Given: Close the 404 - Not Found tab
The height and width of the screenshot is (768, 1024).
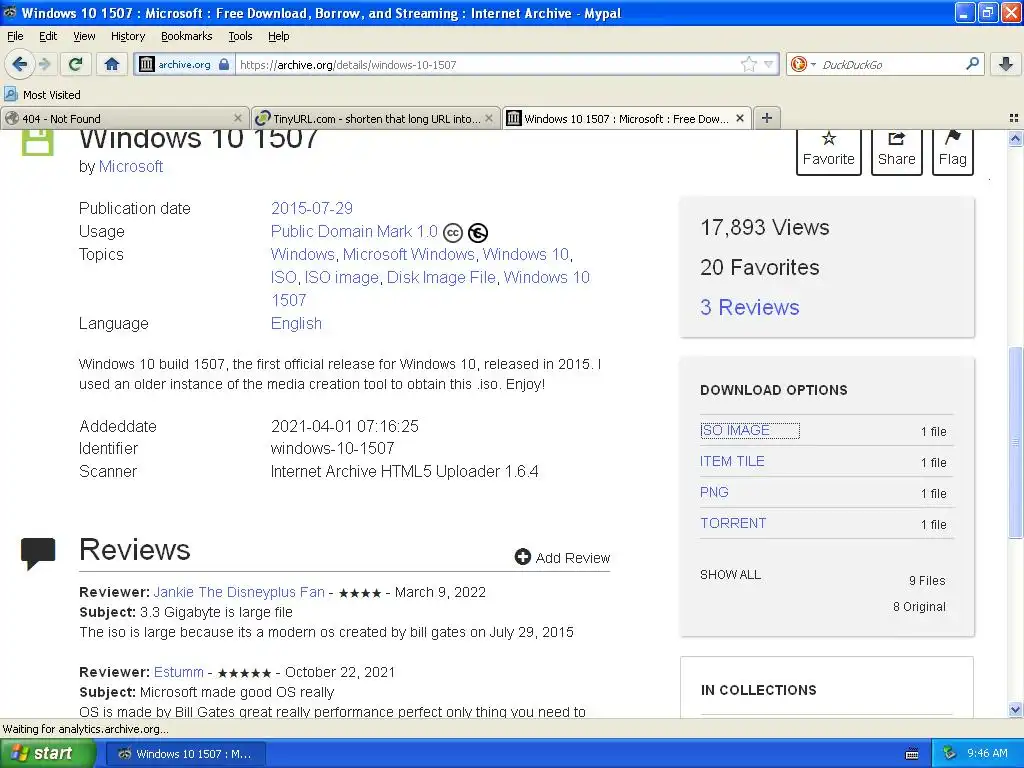Looking at the screenshot, I should tap(238, 118).
